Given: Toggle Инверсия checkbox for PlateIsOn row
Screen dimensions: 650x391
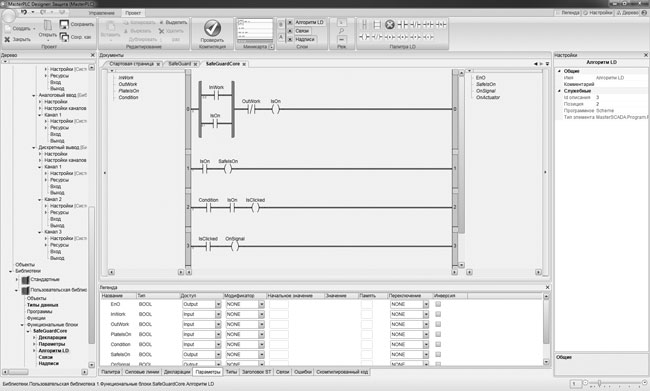Looking at the screenshot, I should [x=438, y=334].
